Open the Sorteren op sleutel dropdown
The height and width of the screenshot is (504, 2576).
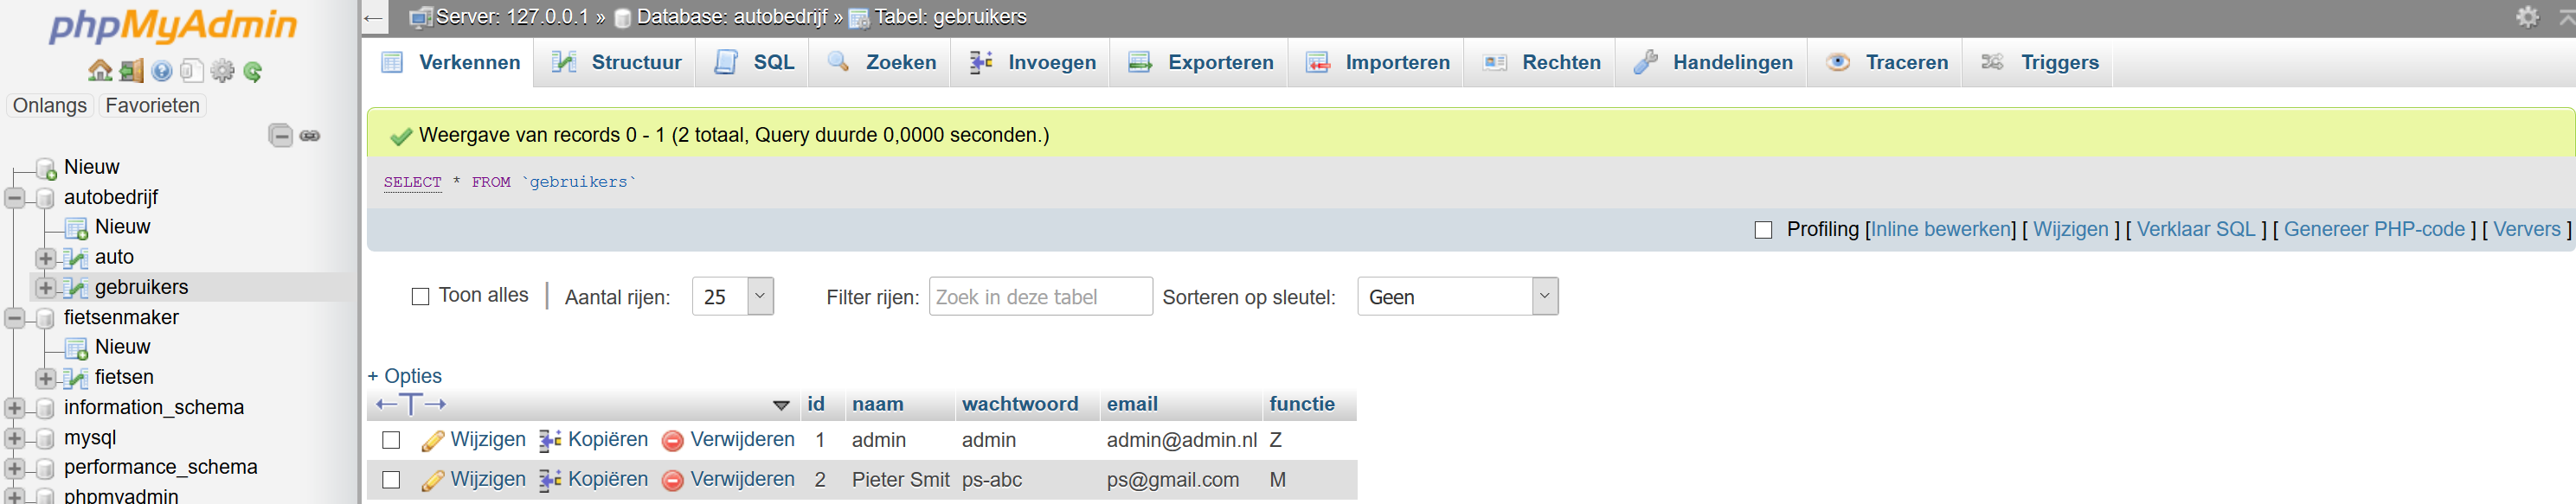[x=1457, y=296]
